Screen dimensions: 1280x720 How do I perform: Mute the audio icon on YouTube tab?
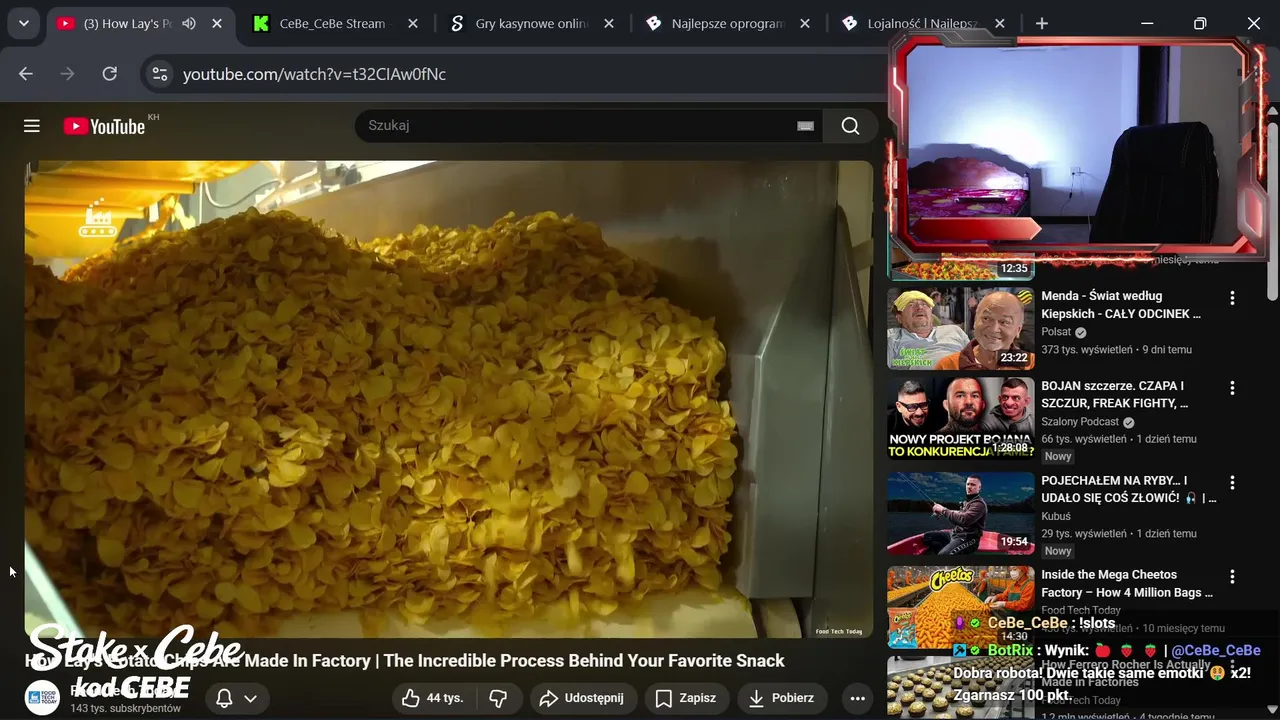189,23
